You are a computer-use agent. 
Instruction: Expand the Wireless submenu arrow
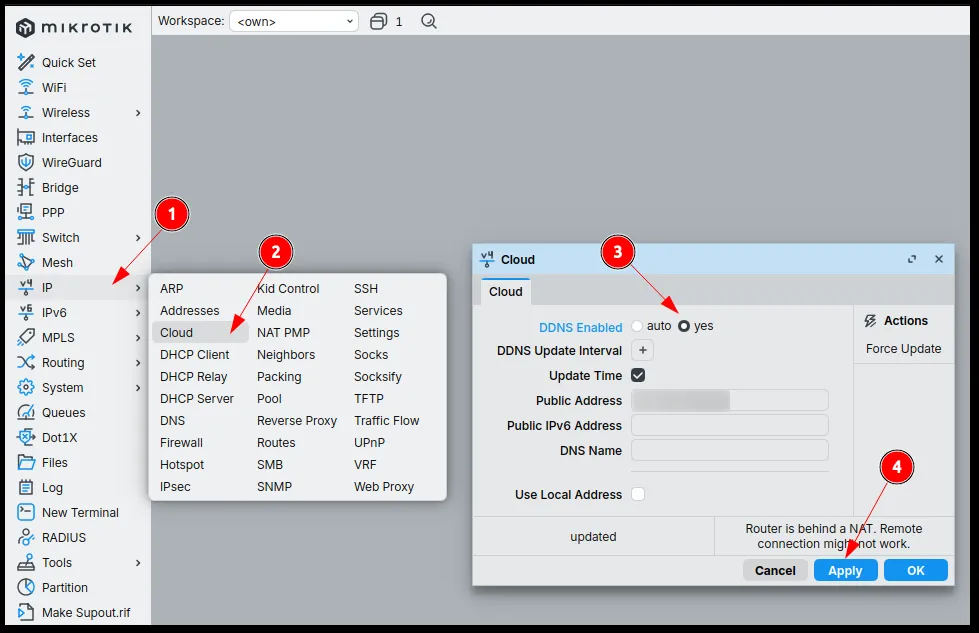[x=138, y=113]
